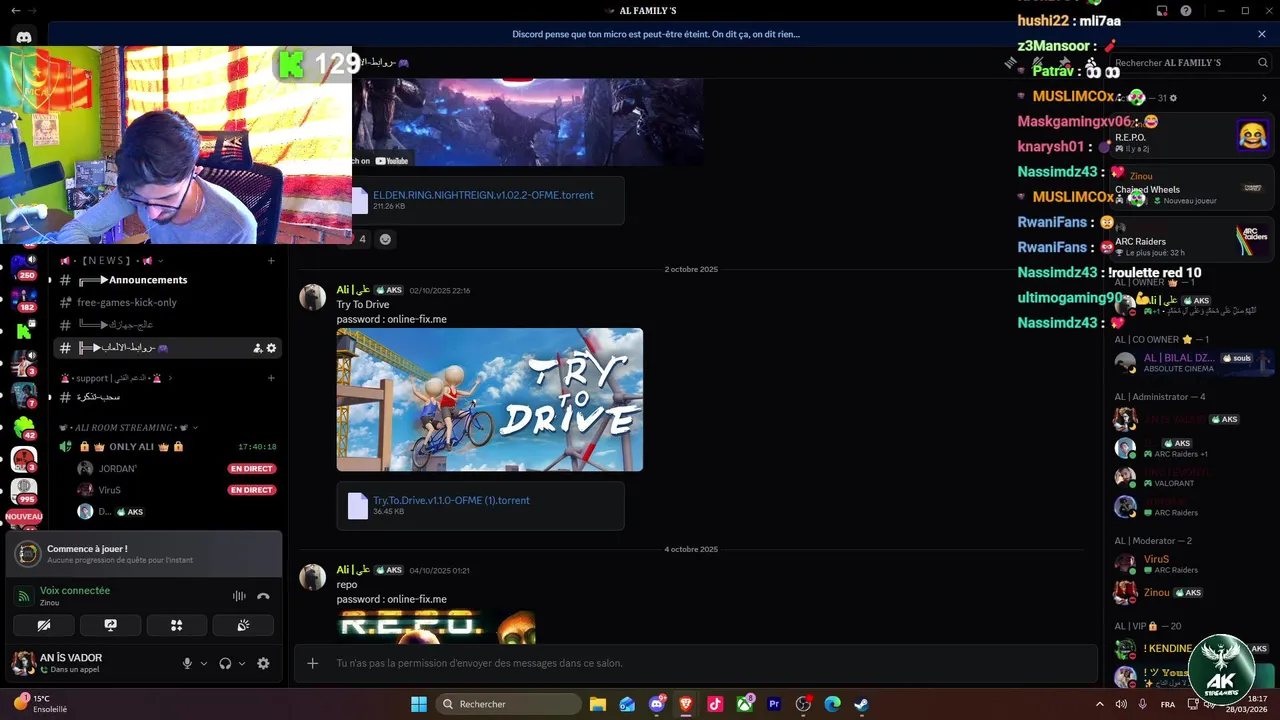
Task: Open ARC Raiders activity card
Action: click(x=1192, y=241)
